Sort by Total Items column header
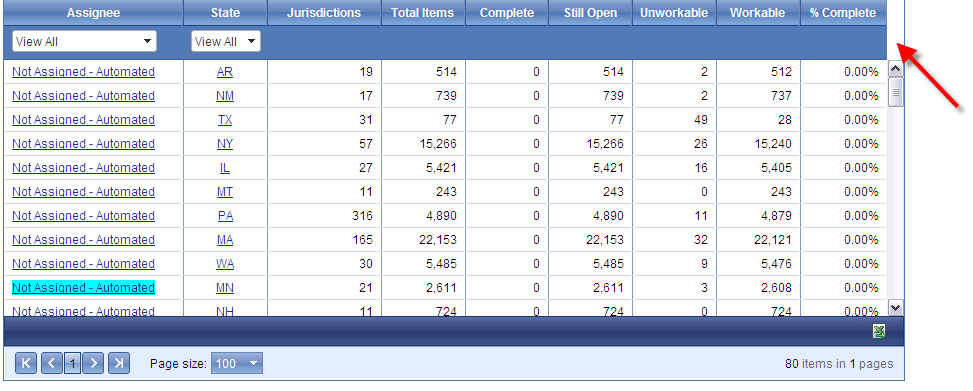973x391 pixels. (423, 12)
